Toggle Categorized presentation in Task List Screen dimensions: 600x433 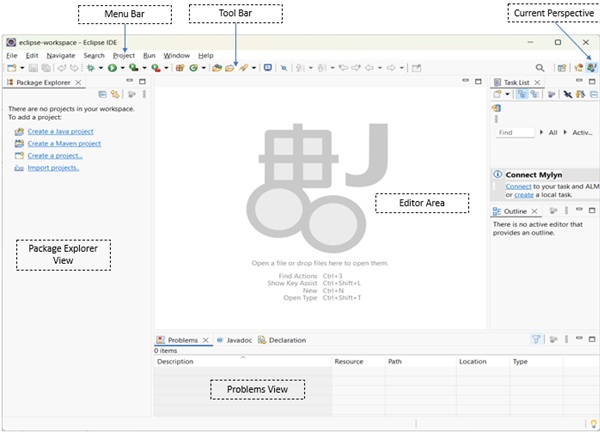pyautogui.click(x=522, y=94)
